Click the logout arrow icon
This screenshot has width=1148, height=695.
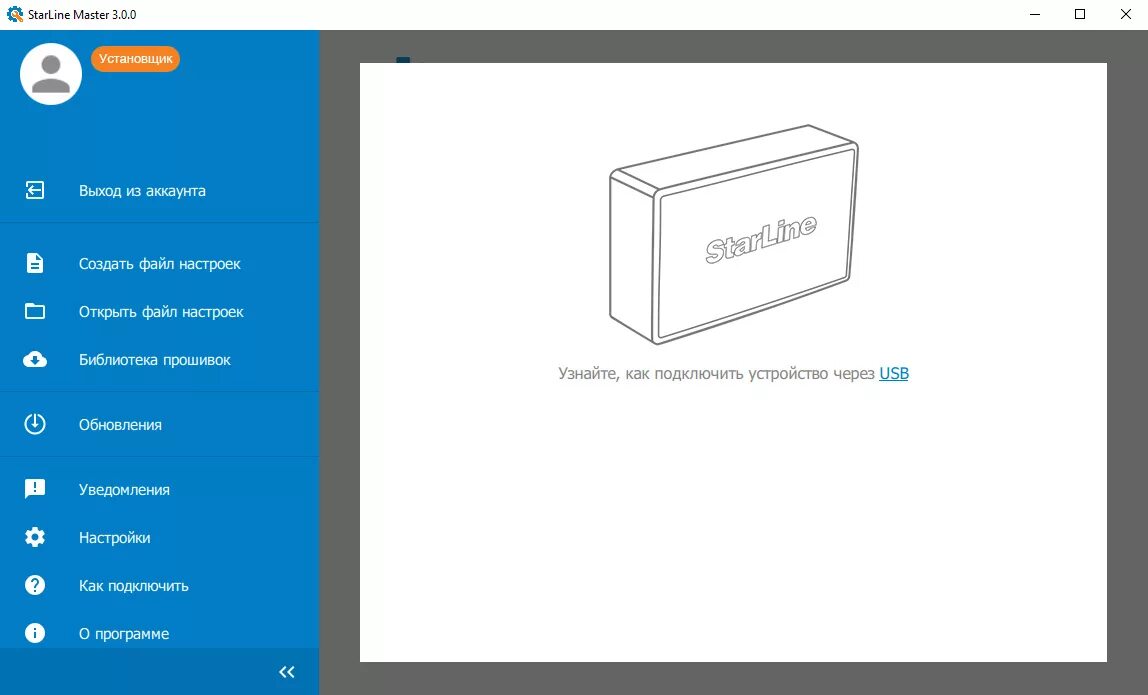point(34,190)
